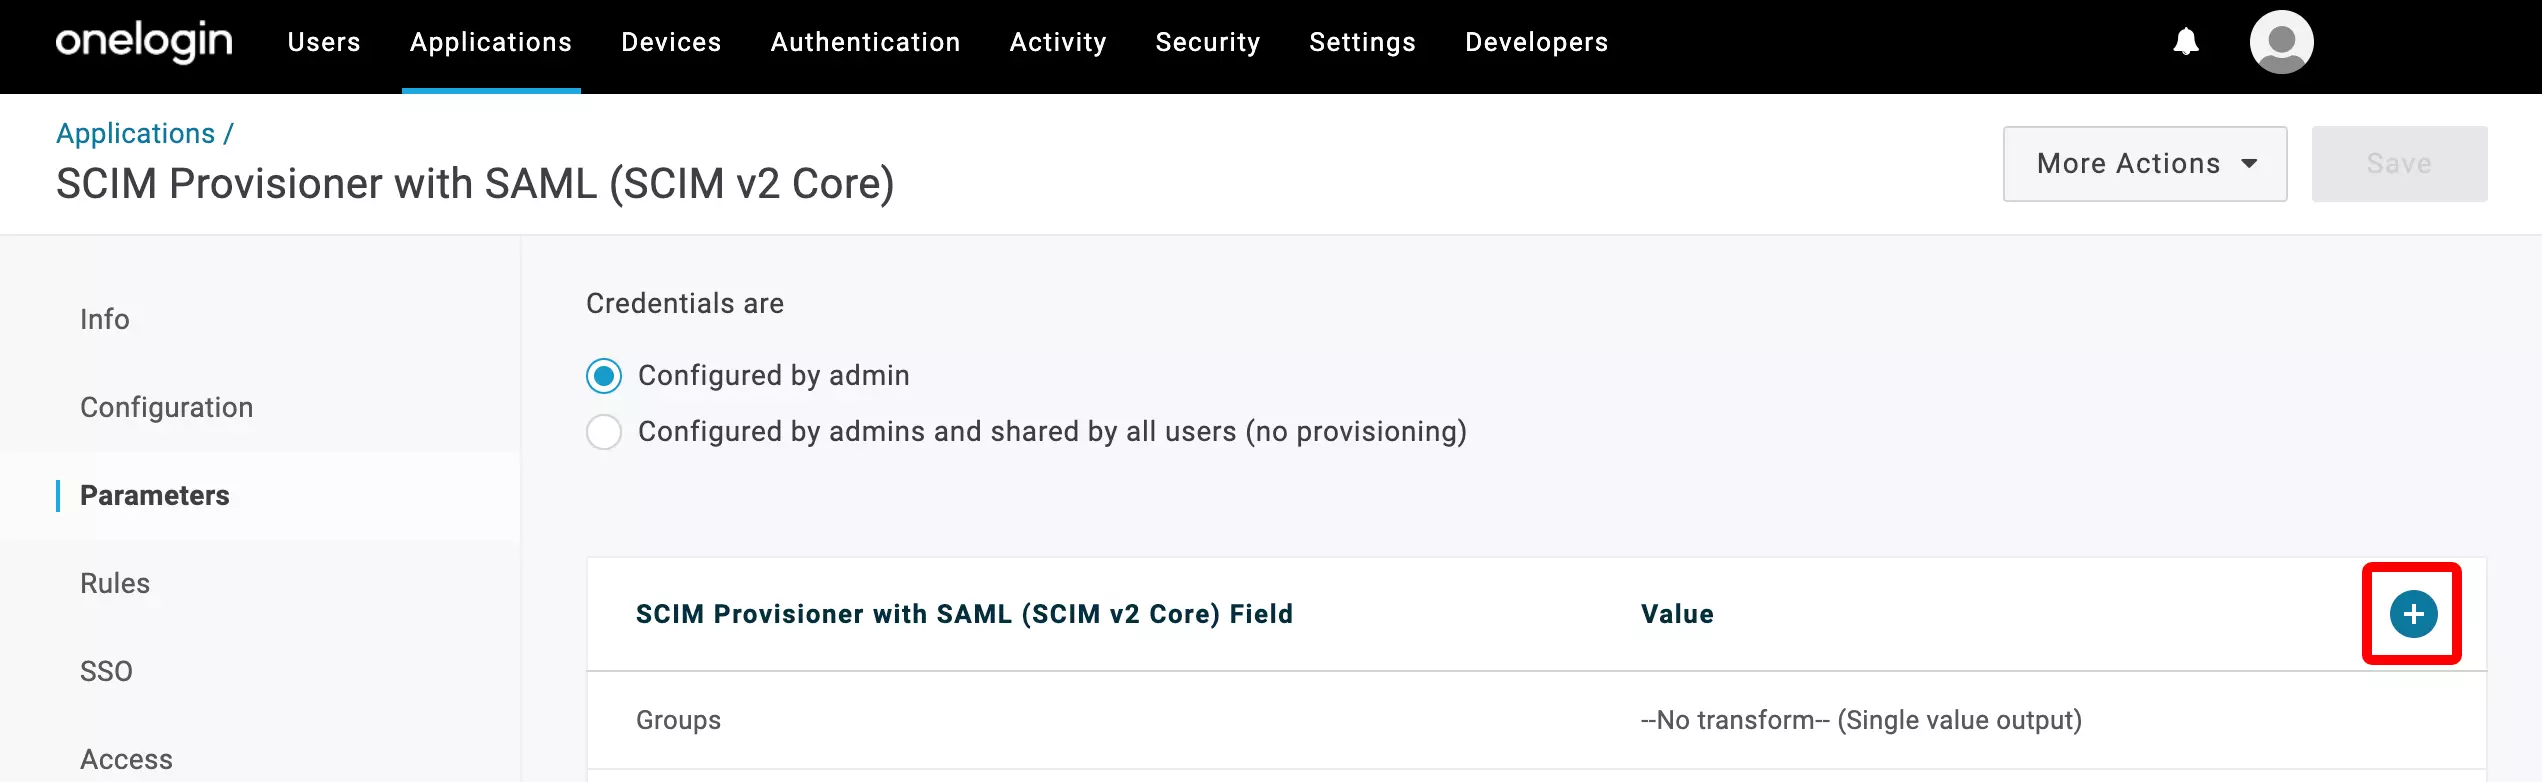Expand the More Actions dropdown

coord(2145,164)
